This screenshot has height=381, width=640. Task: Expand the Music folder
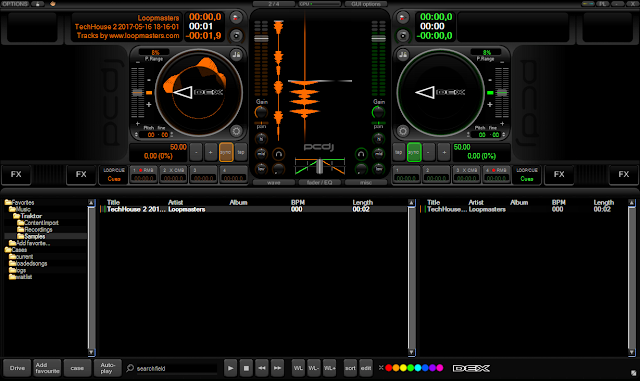tap(20, 209)
